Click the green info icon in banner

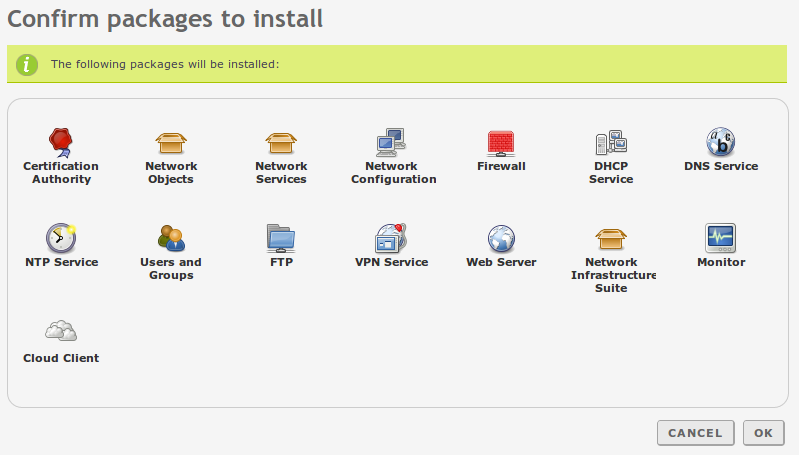tap(25, 64)
